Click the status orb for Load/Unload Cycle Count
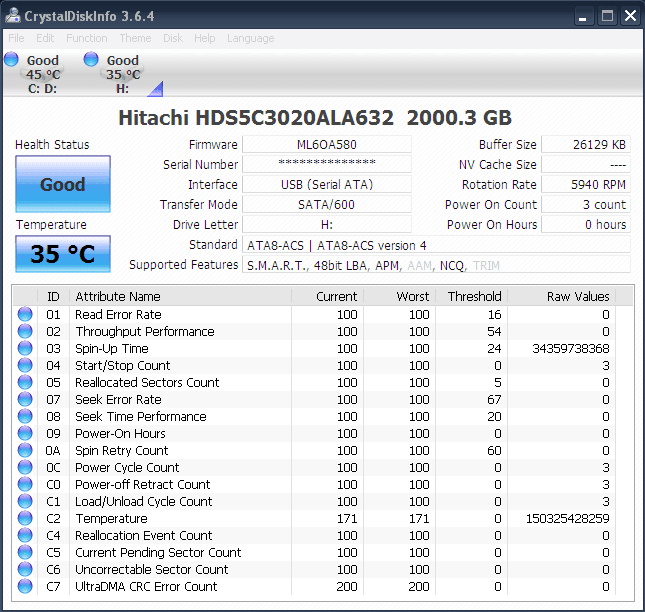Screen dimensions: 645x612 pyautogui.click(x=25, y=501)
